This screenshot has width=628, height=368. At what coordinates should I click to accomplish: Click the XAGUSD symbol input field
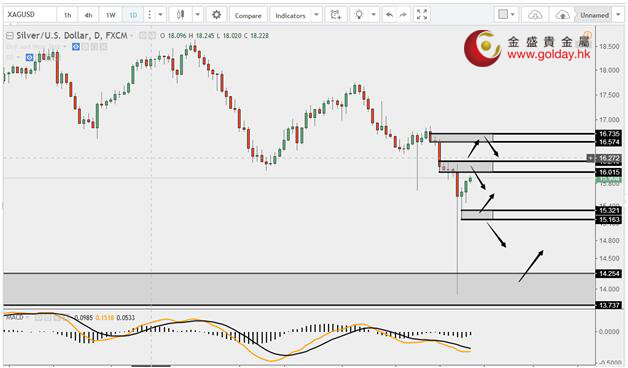[30, 15]
